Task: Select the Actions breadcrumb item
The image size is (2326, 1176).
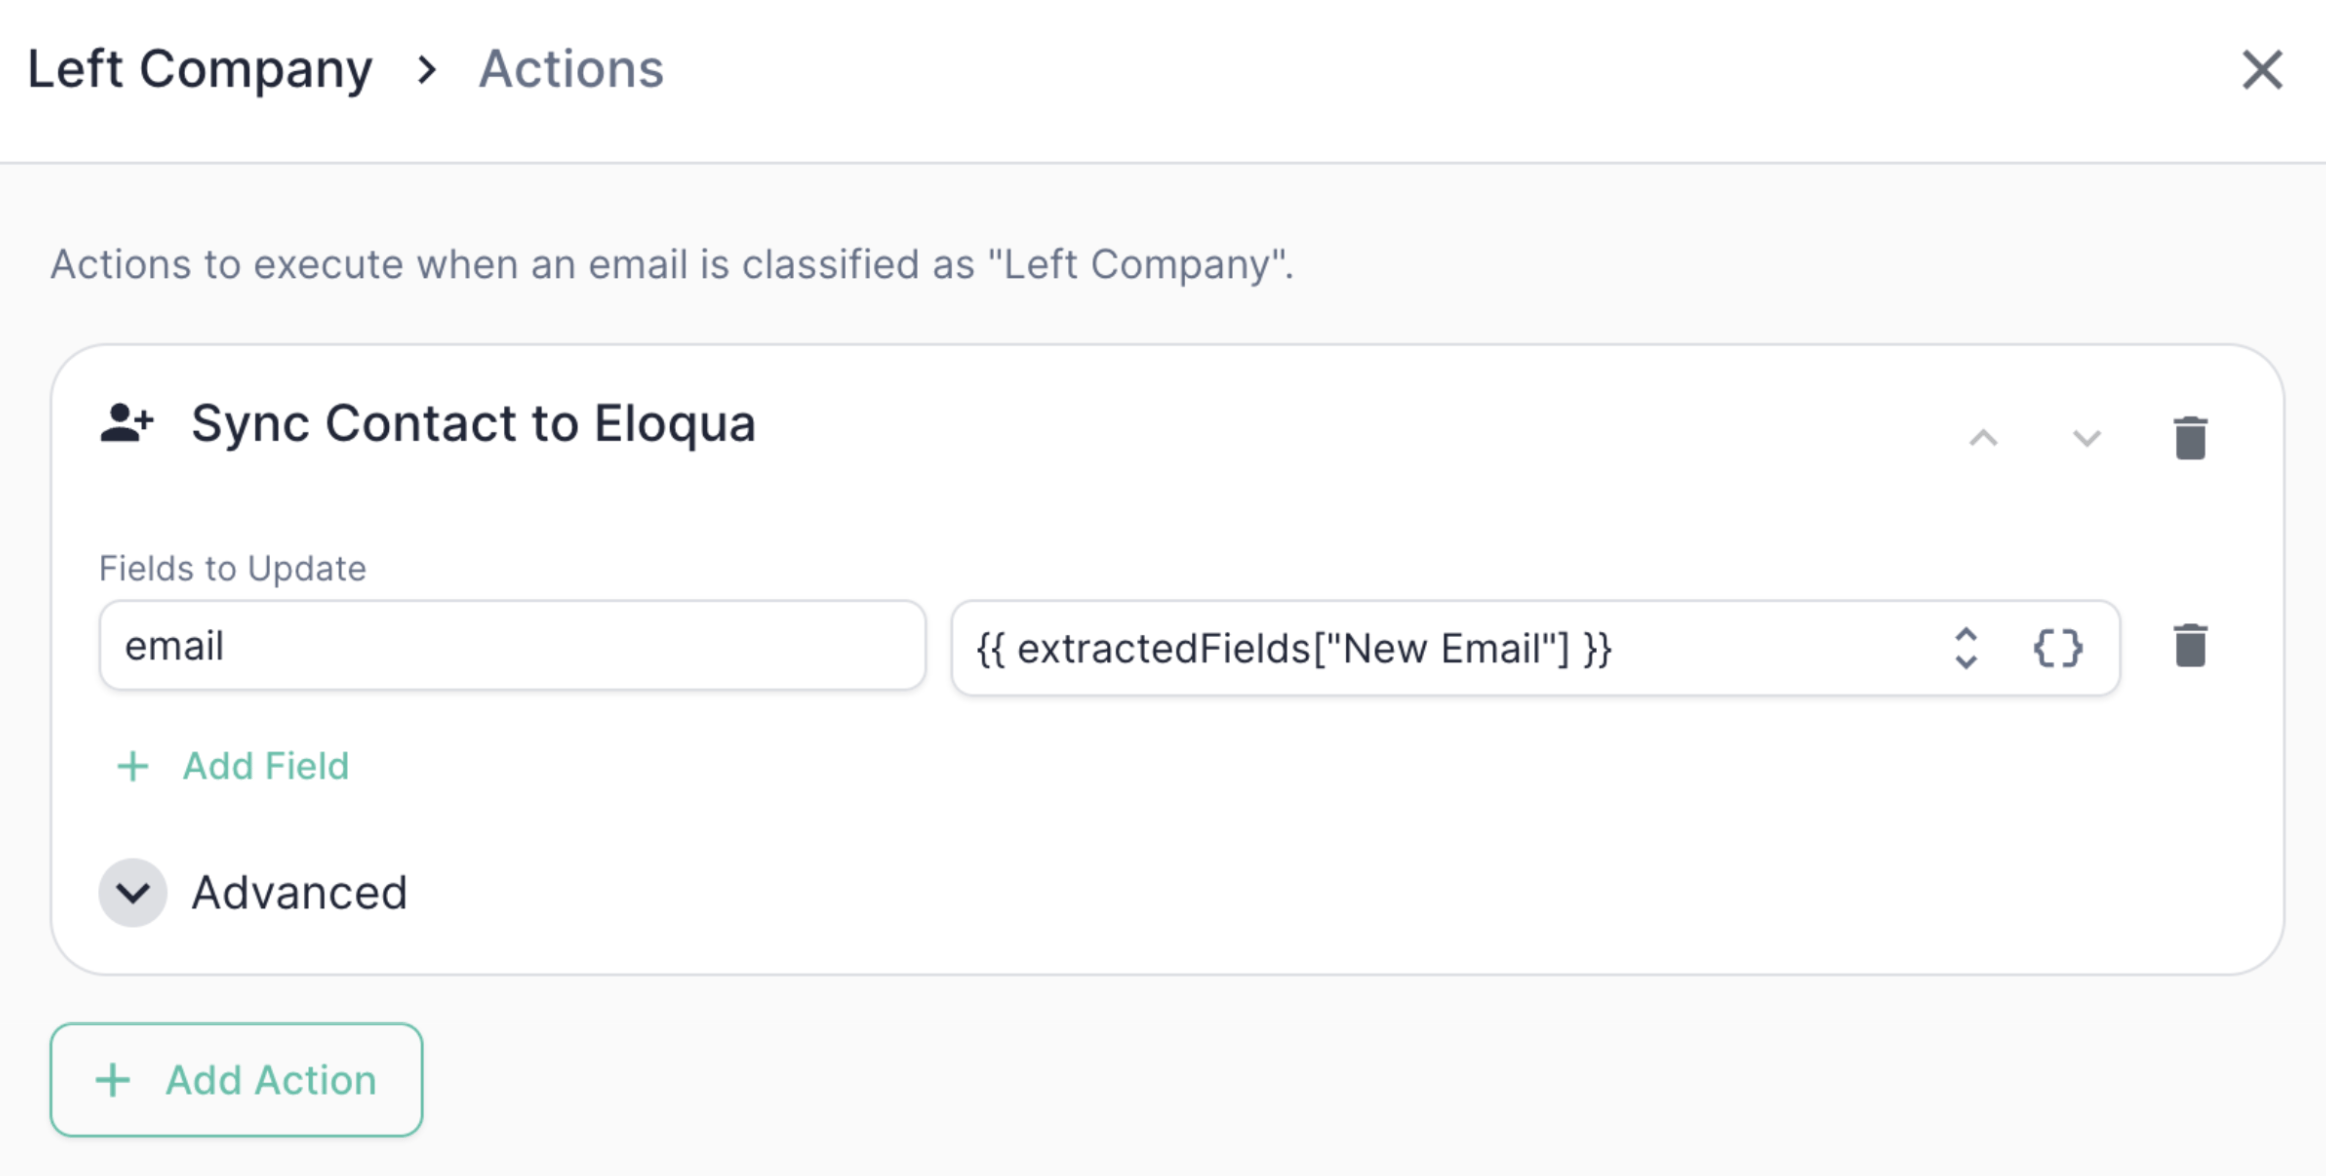Action: 571,69
